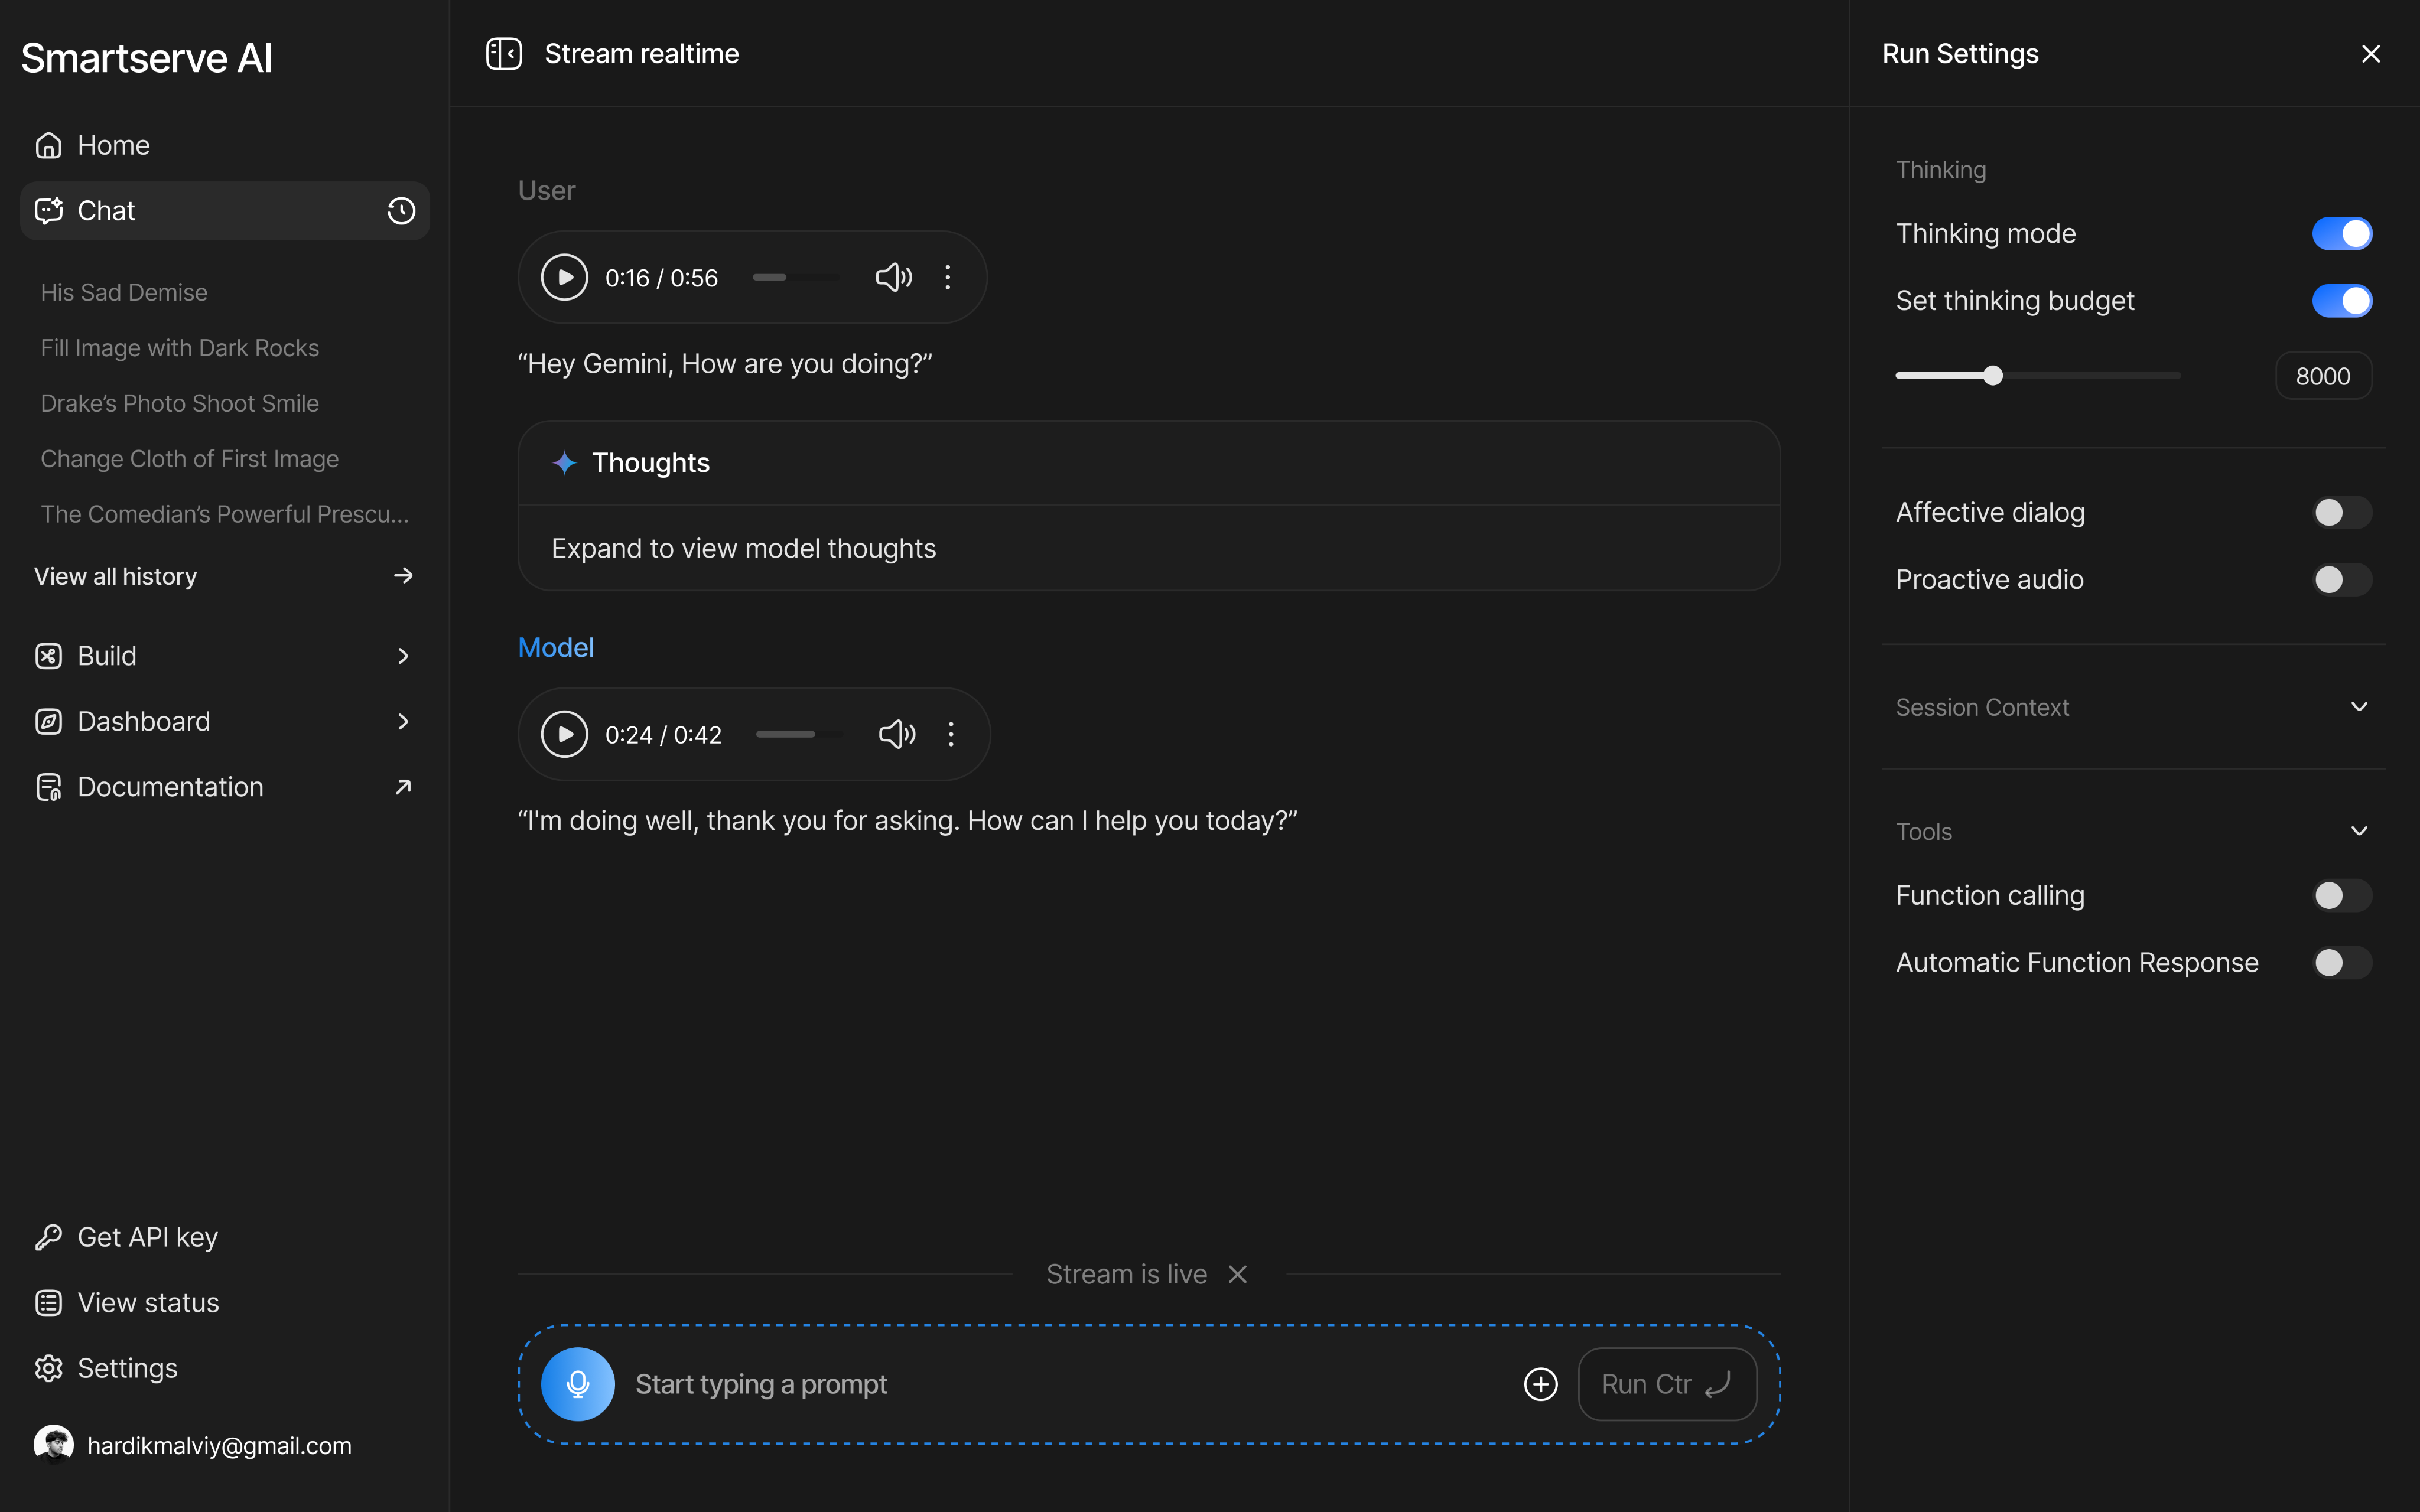Screen dimensions: 2420x1512
Task: Mute the Model audio volume icon
Action: point(897,734)
